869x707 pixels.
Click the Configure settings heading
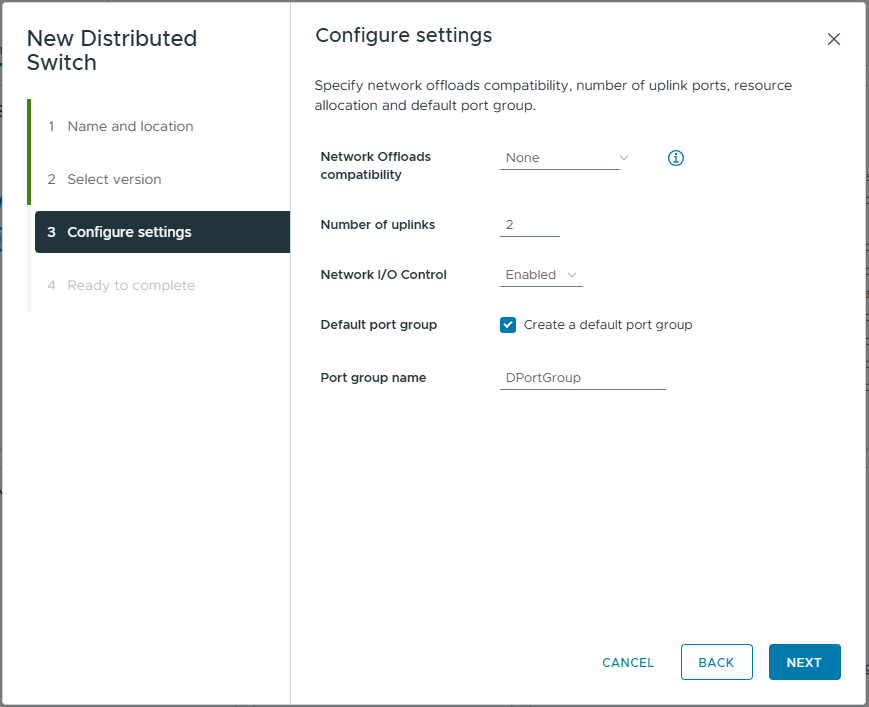tap(403, 36)
